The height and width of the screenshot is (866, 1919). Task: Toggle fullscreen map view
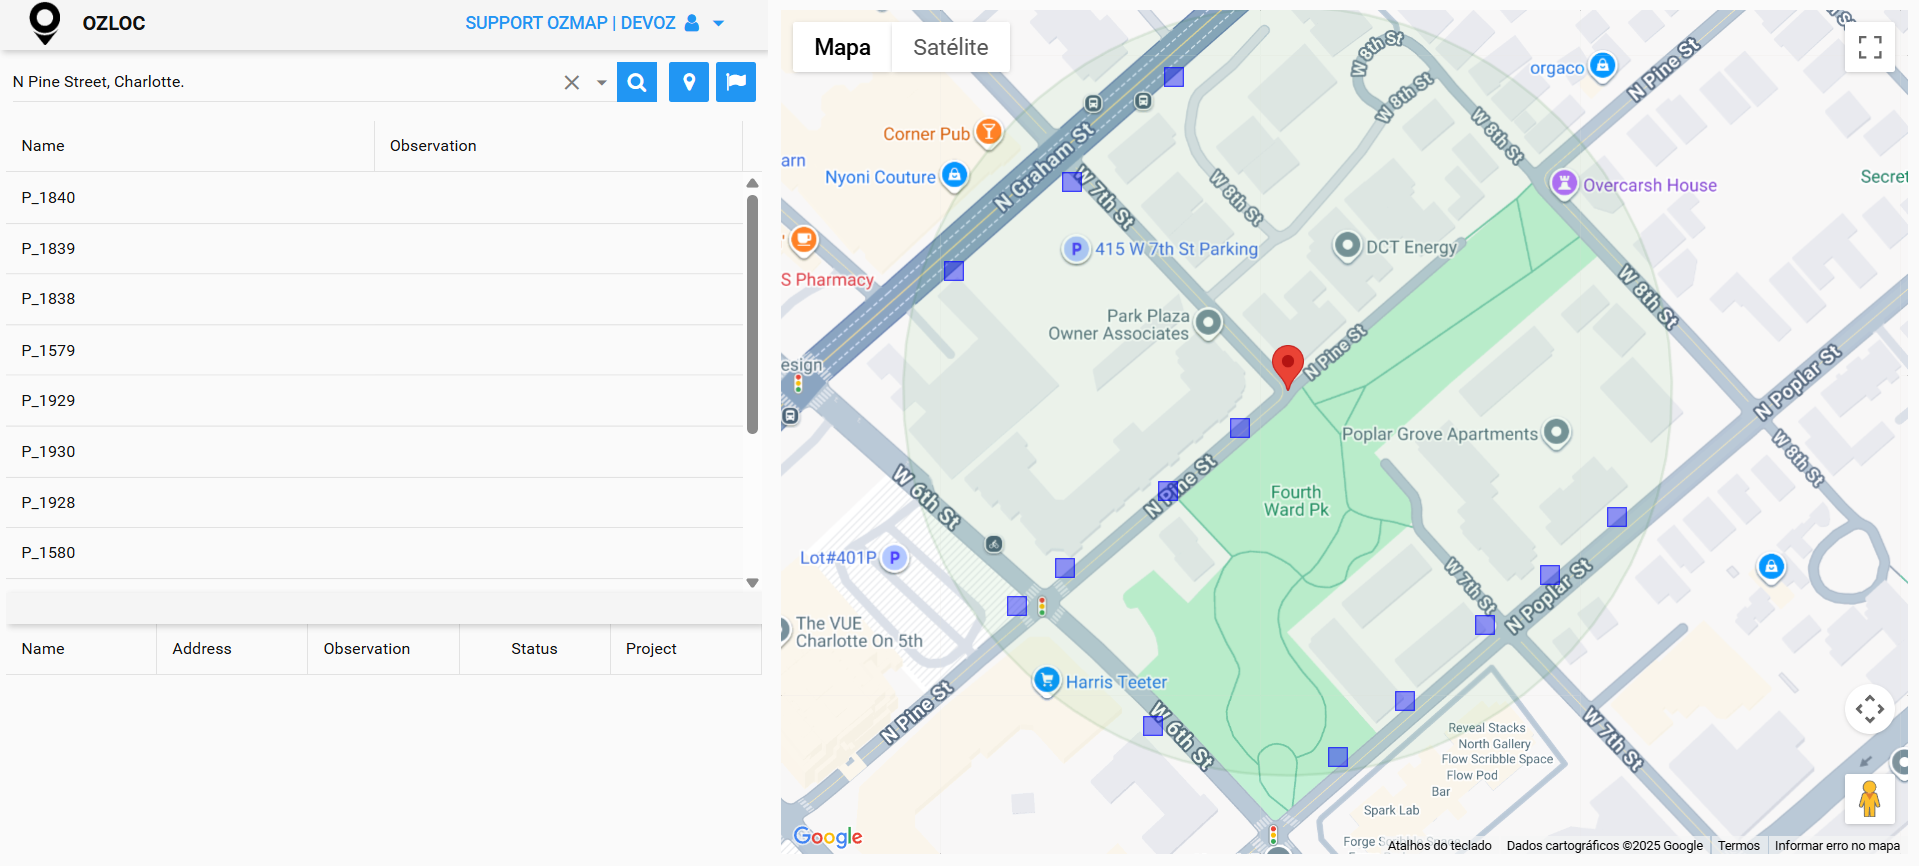(1870, 47)
